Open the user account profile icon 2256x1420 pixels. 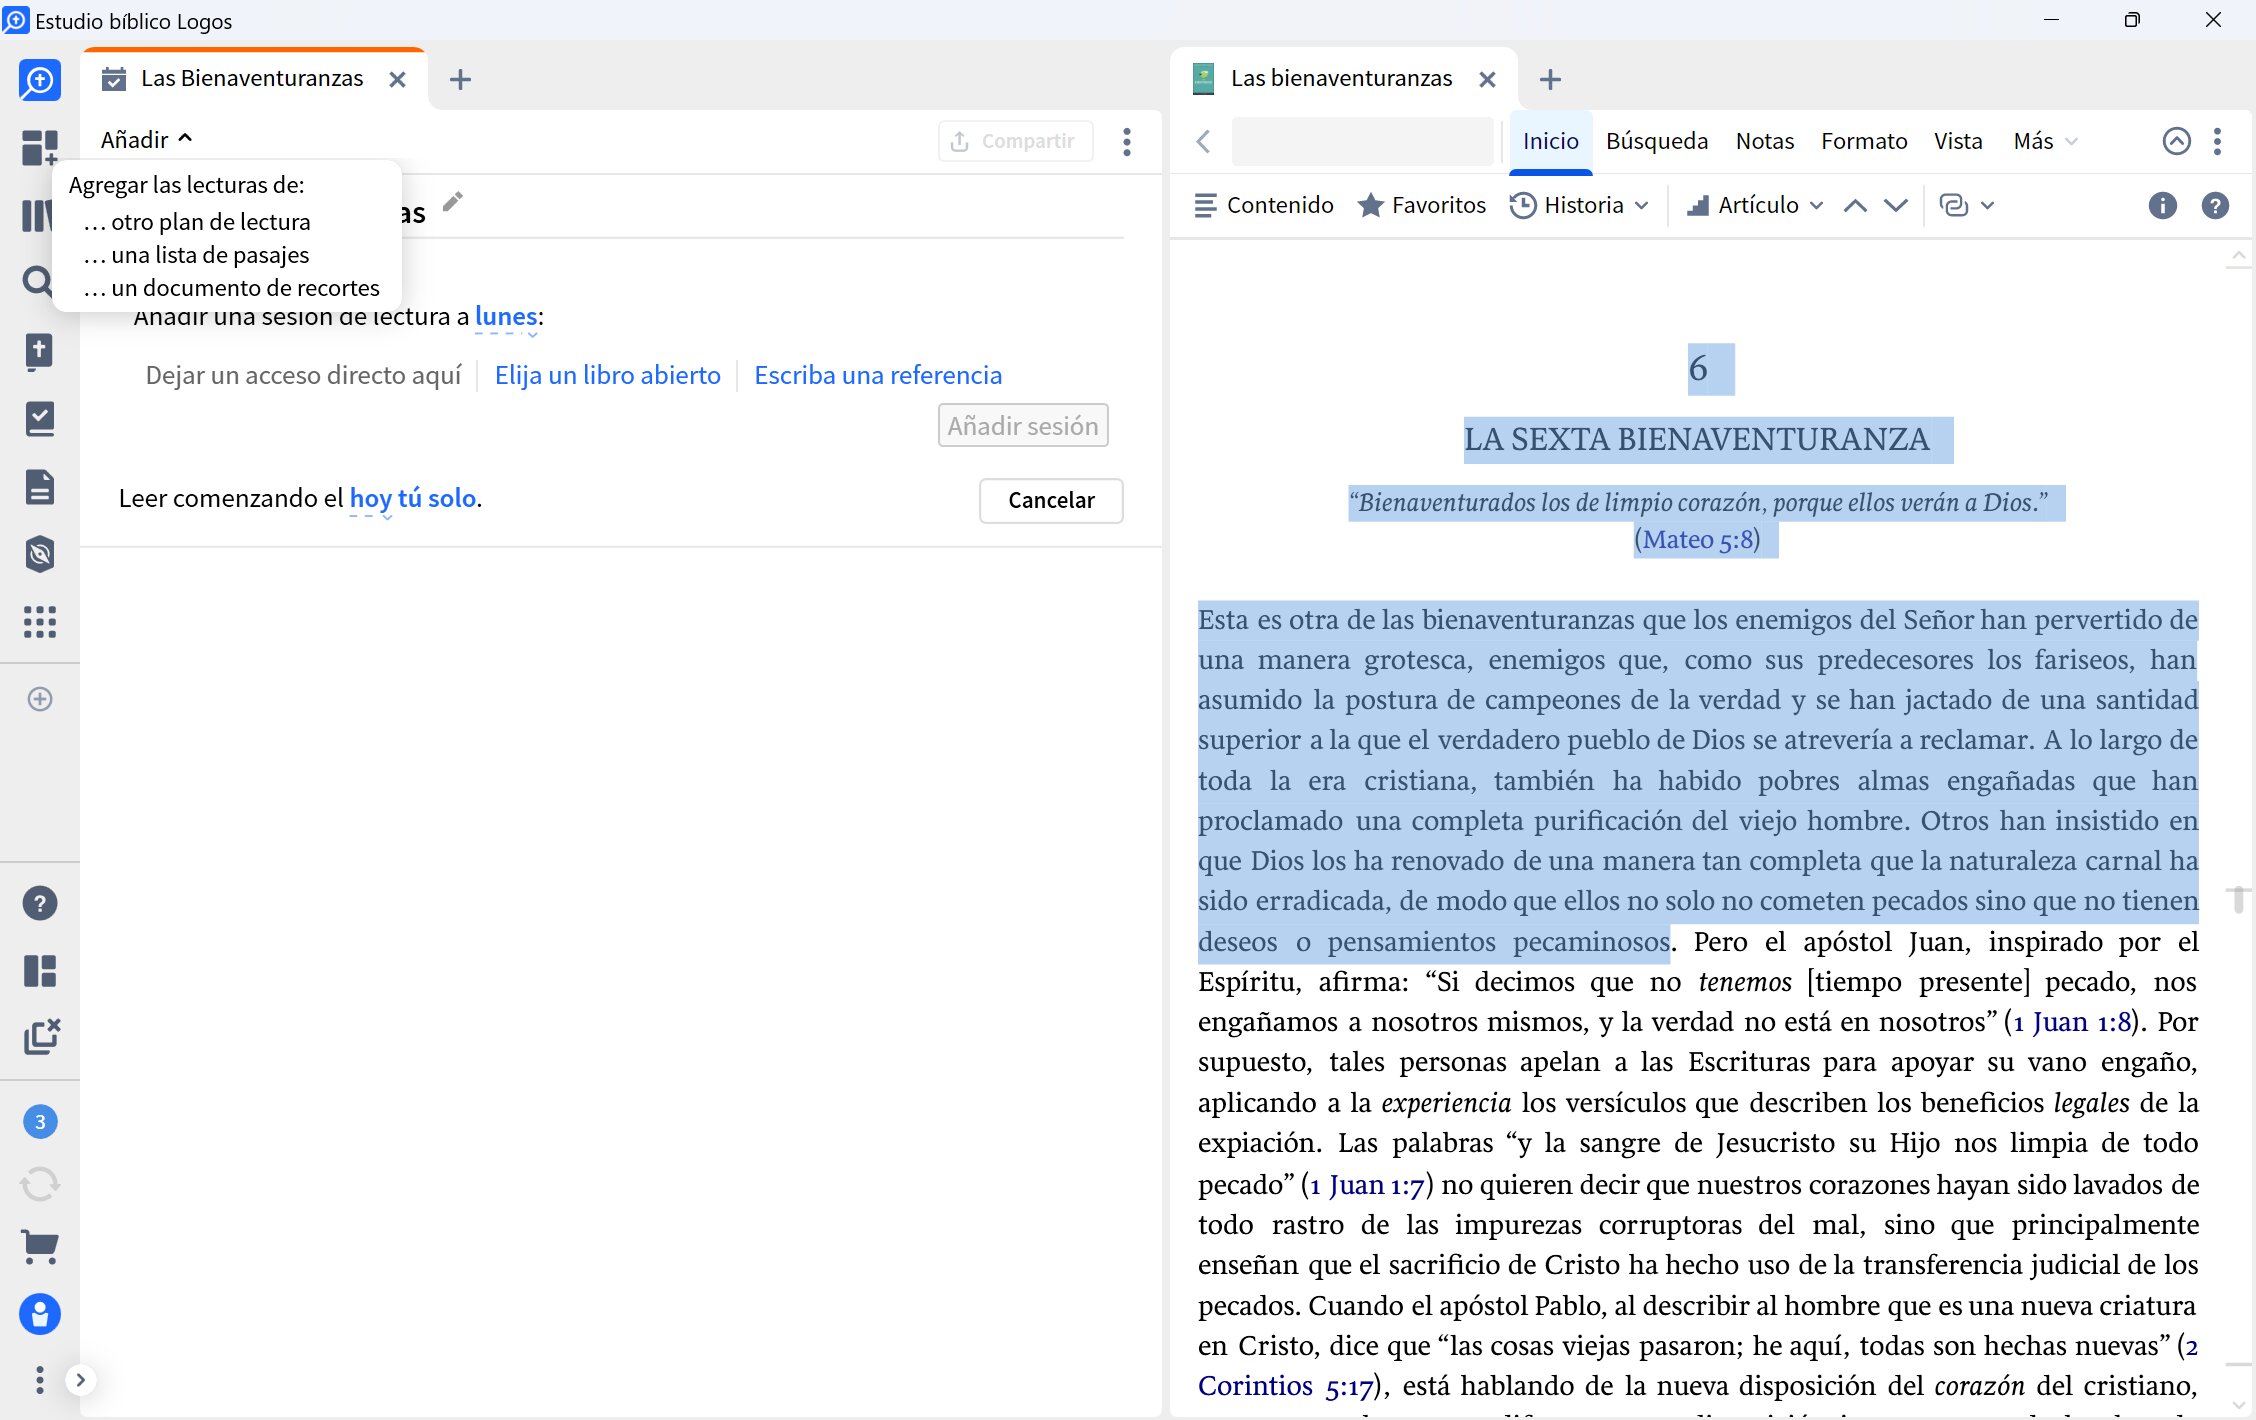[x=40, y=1314]
